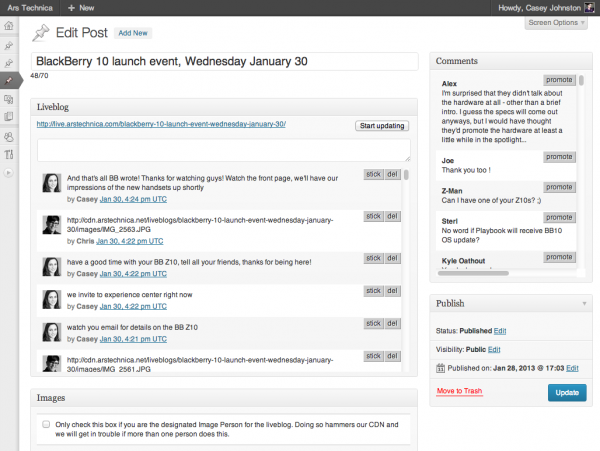
Task: Click Casey Johnston's avatar in the top bar
Action: pyautogui.click(x=589, y=8)
